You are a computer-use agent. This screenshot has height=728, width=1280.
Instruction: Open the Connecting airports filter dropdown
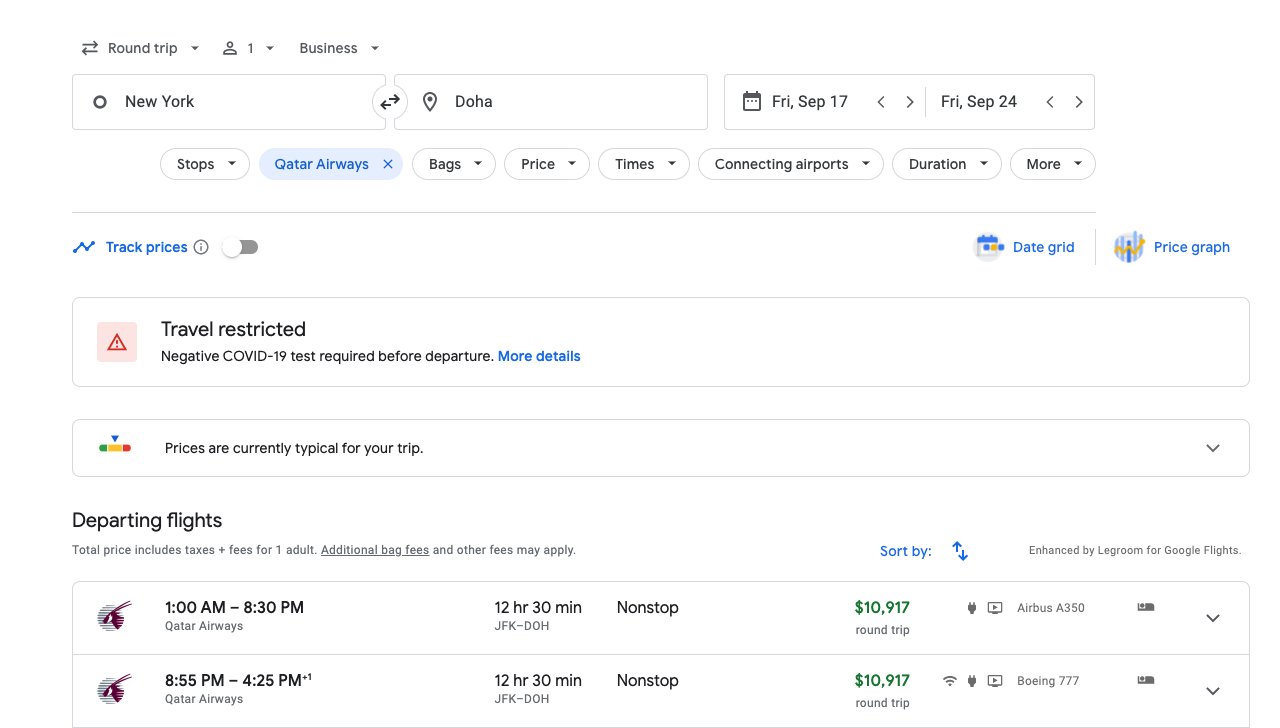(791, 164)
